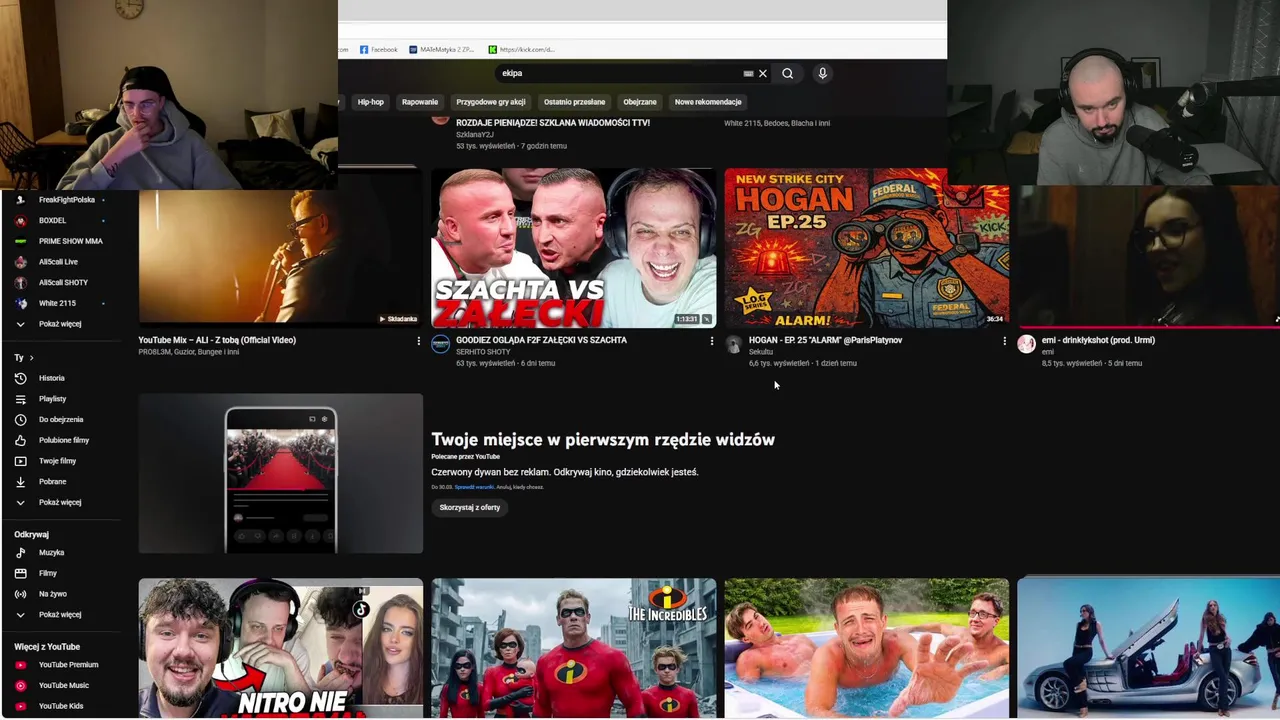
Task: Click inside the ekipa search field
Action: pos(620,73)
